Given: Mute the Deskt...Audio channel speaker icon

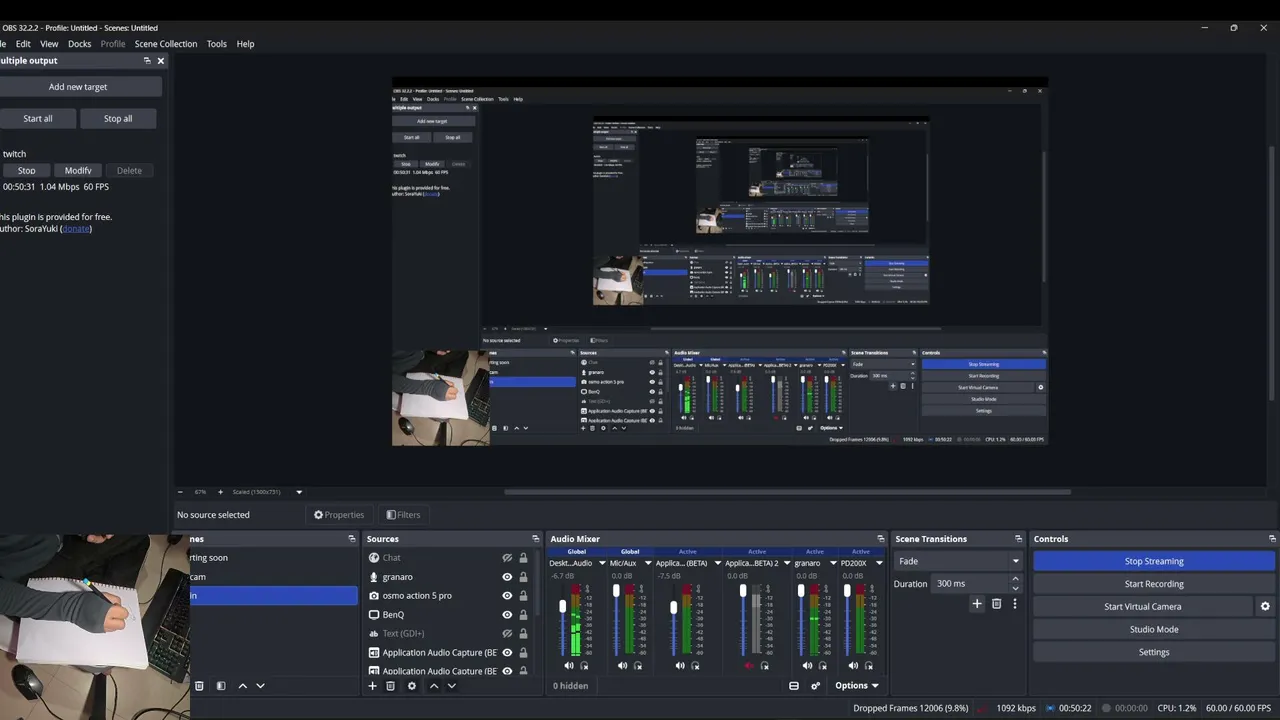Looking at the screenshot, I should [569, 665].
